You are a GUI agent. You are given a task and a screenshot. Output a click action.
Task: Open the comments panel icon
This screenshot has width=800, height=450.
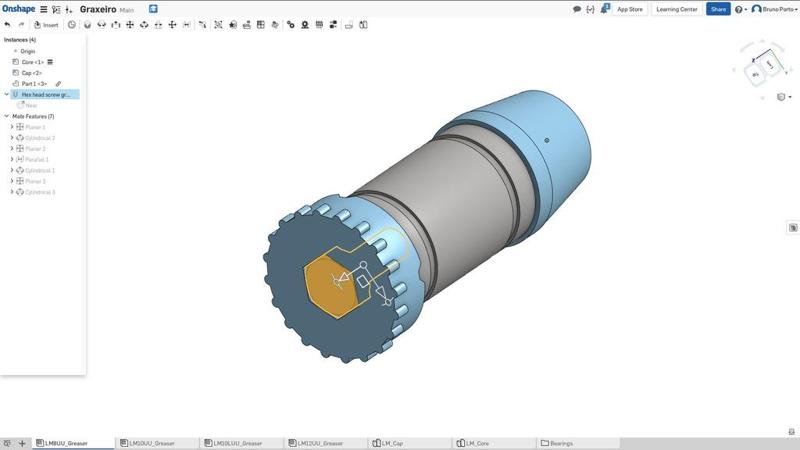tap(577, 9)
